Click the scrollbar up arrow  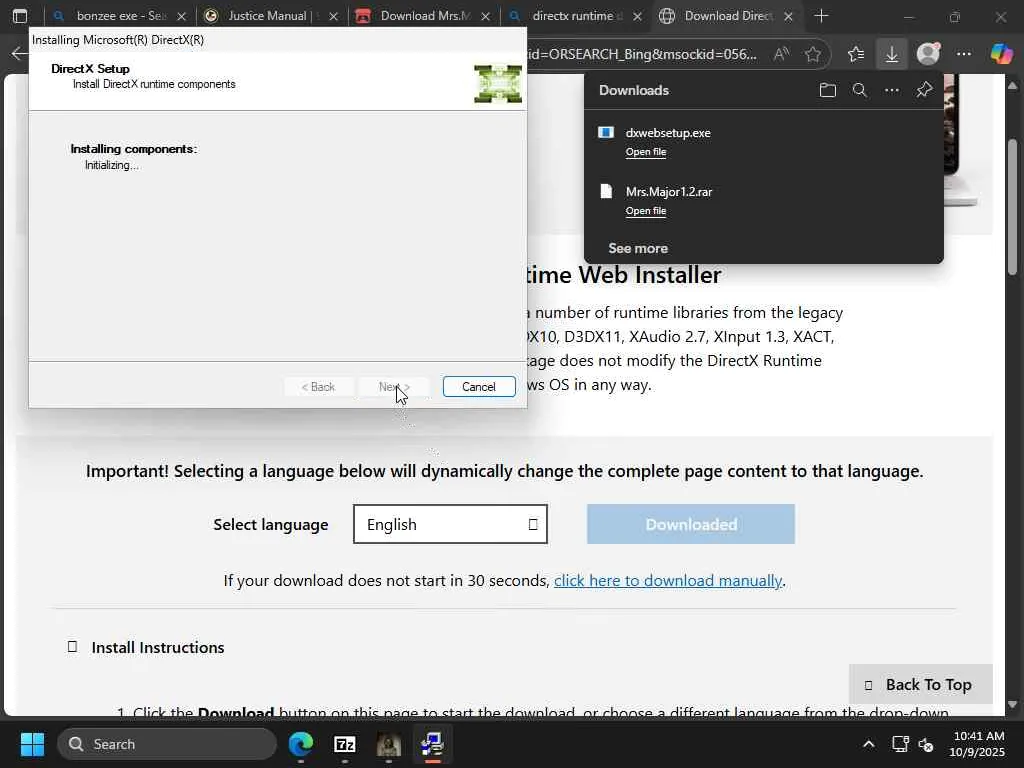coord(1013,86)
